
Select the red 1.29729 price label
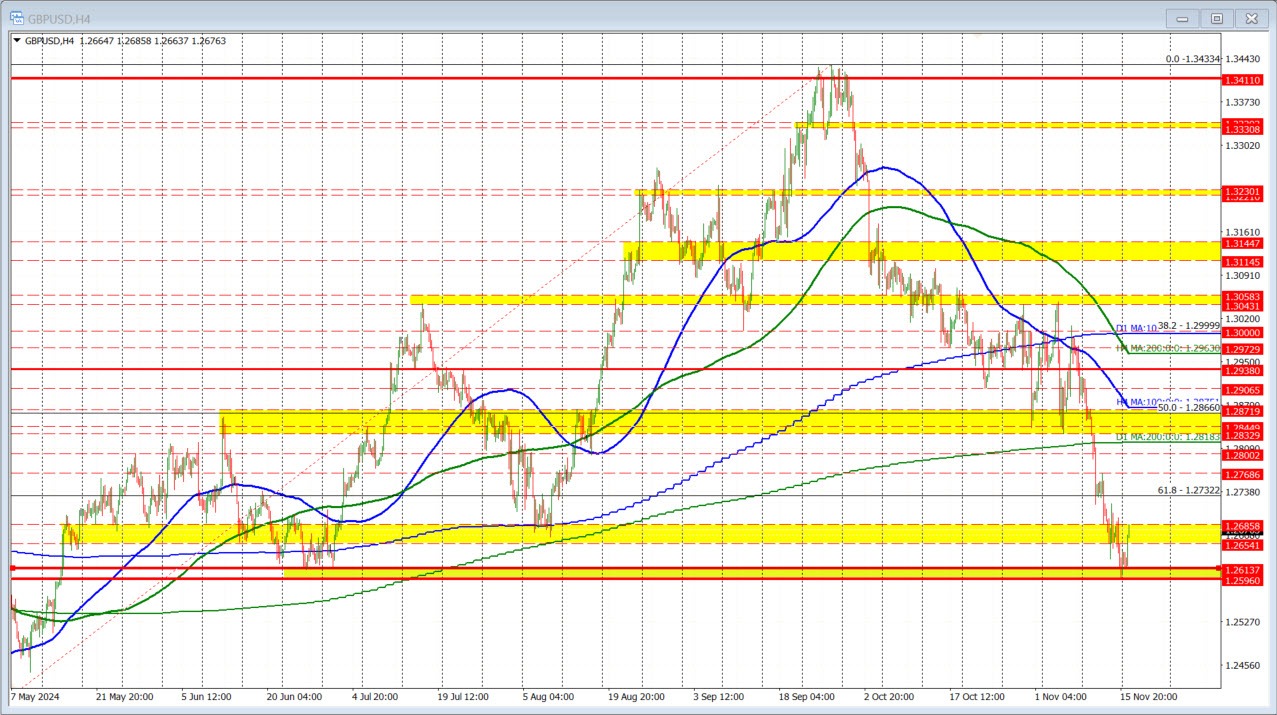tap(1244, 349)
